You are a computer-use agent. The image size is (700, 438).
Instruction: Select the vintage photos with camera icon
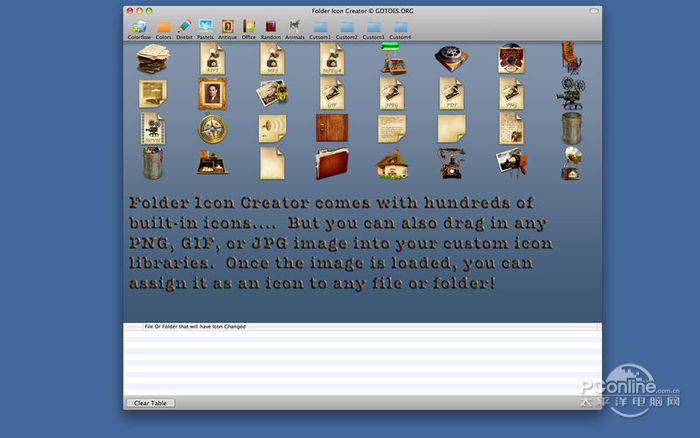[x=272, y=93]
